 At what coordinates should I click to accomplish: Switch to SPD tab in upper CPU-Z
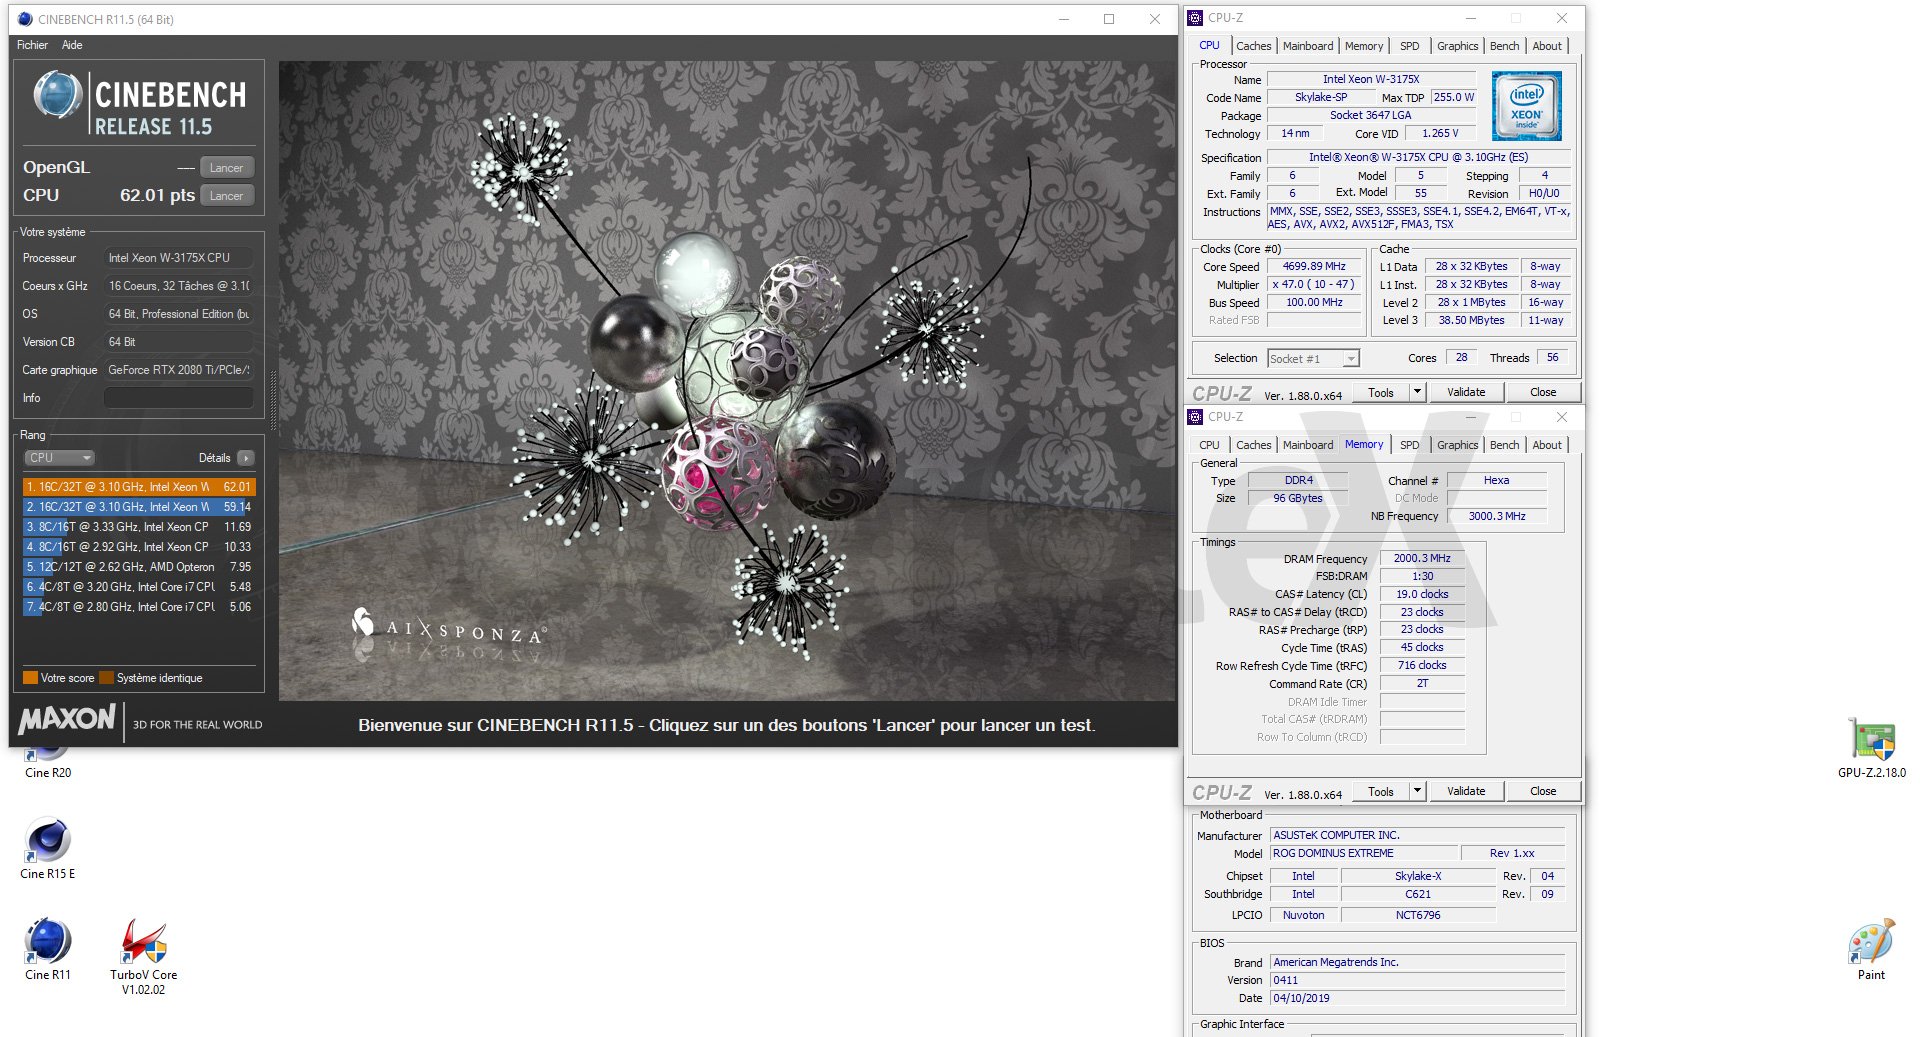[x=1409, y=46]
